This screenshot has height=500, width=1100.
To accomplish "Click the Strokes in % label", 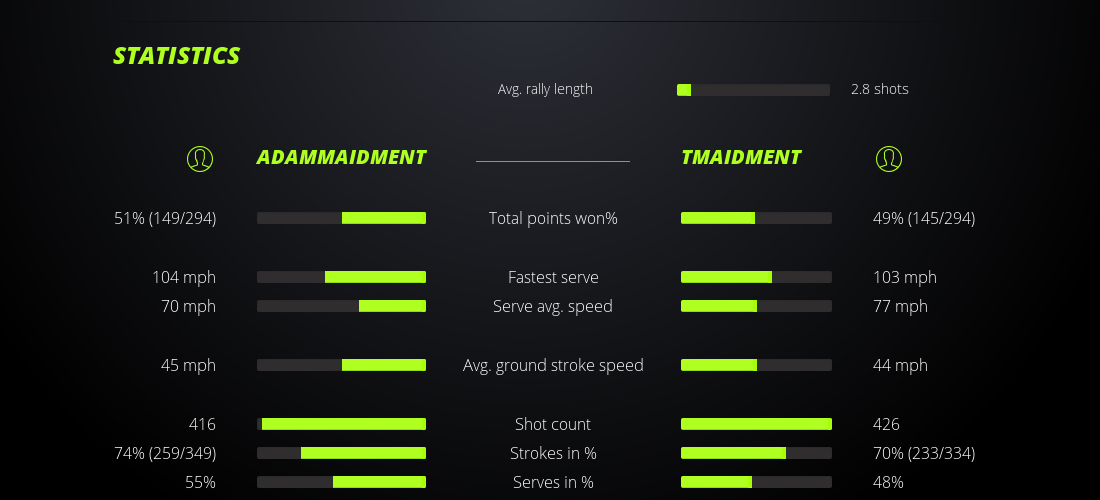I will [x=553, y=453].
